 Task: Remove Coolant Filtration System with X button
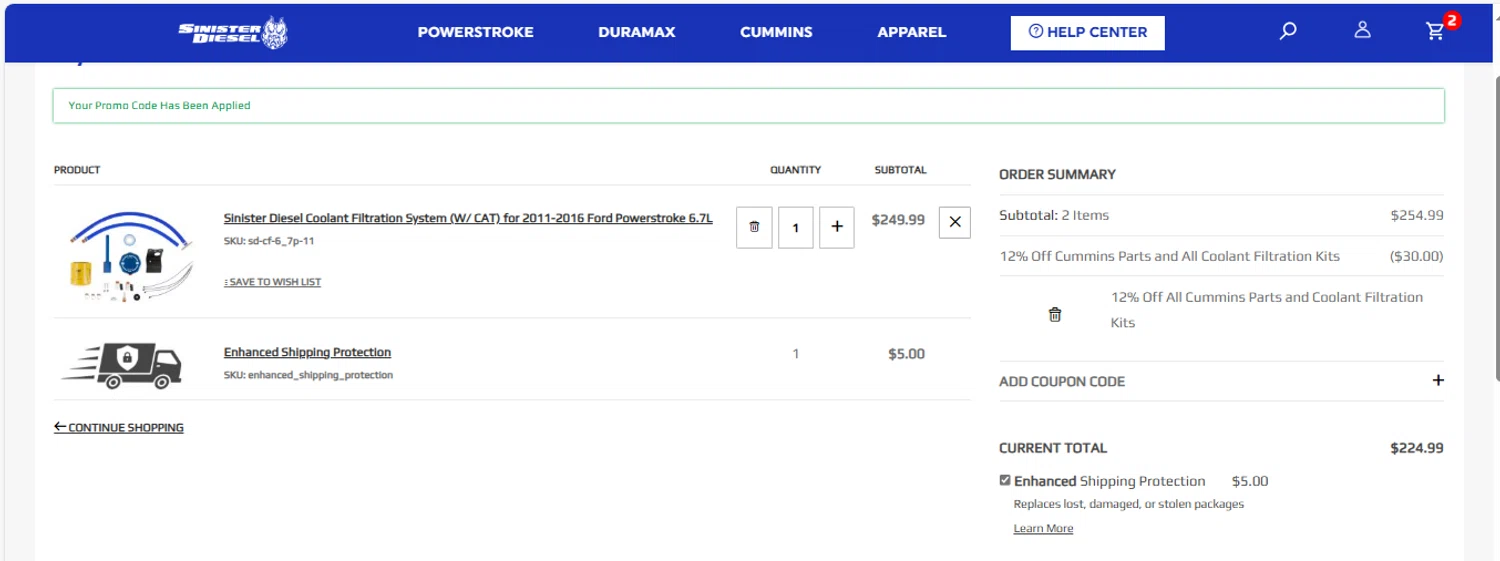(955, 222)
